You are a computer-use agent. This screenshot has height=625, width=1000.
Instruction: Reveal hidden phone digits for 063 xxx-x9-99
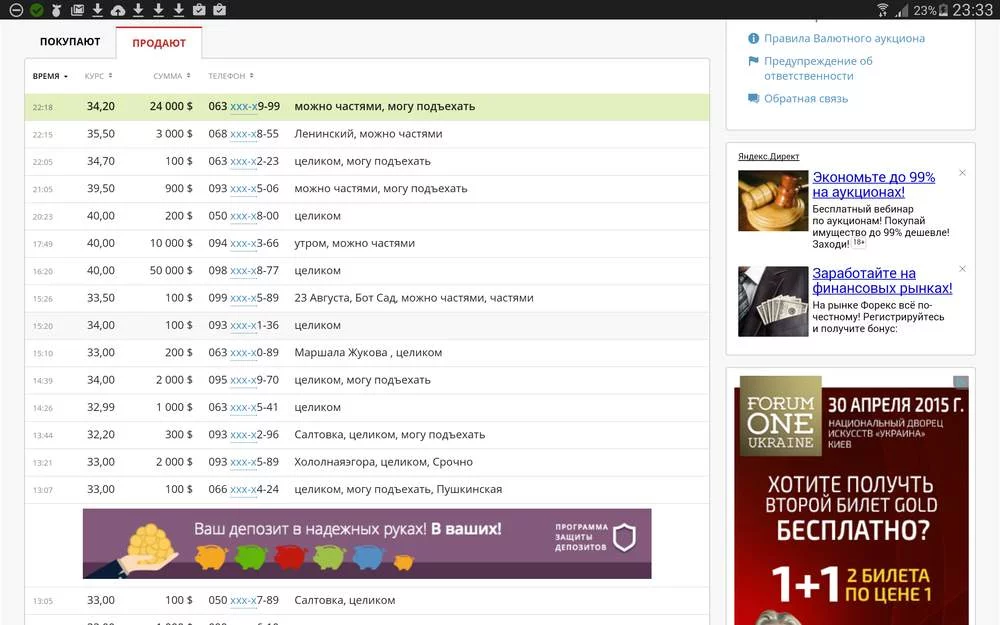pyautogui.click(x=244, y=107)
